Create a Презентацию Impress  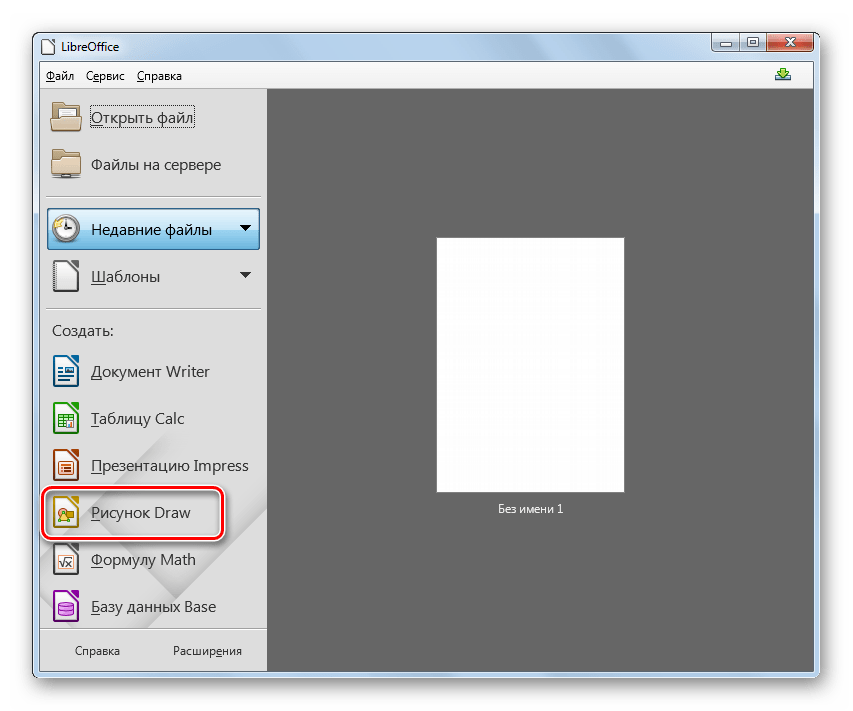[170, 466]
